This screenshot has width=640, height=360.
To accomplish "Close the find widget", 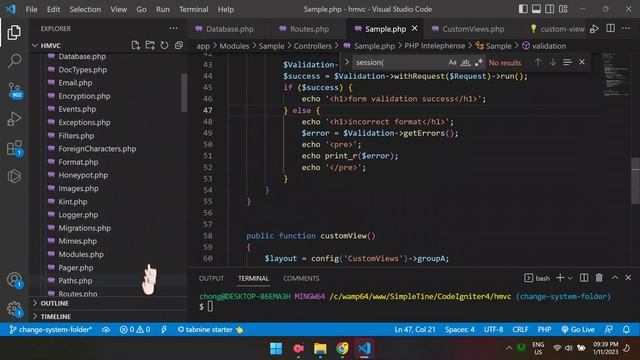I will 582,62.
